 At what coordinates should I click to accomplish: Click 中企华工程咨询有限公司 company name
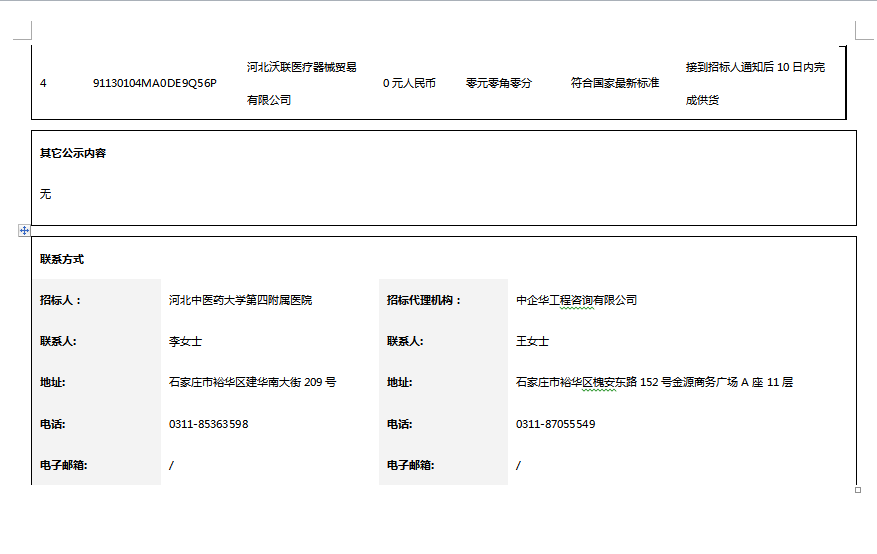point(576,300)
